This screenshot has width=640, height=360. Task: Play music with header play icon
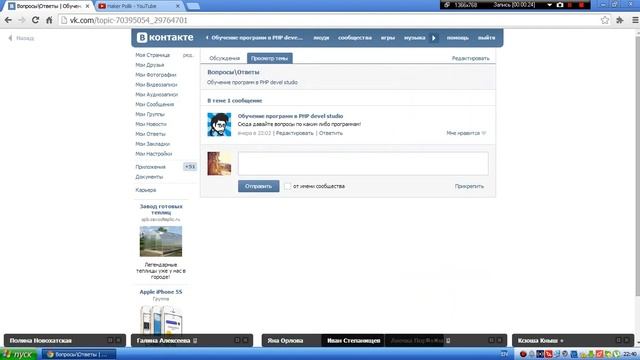click(433, 38)
